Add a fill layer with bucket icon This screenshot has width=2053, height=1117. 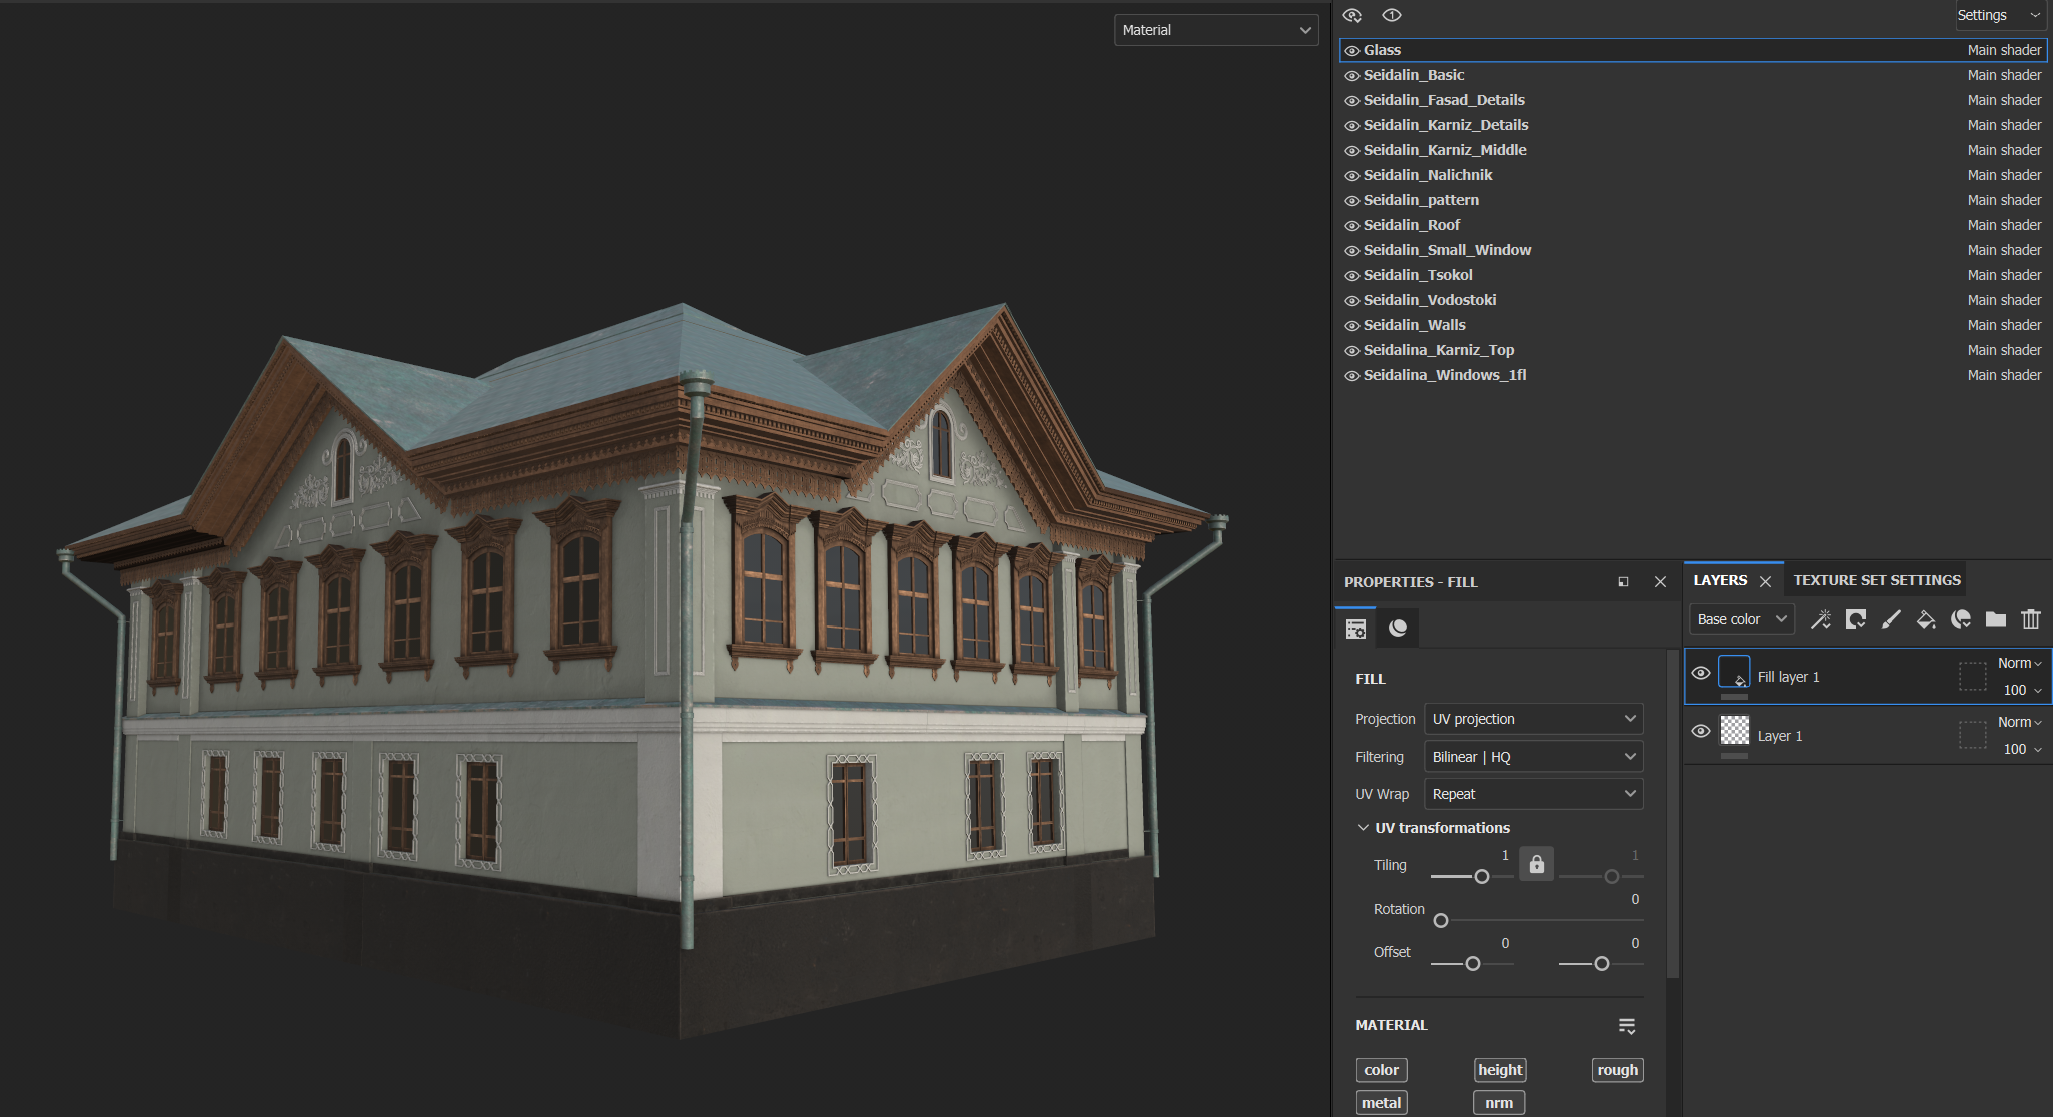[x=1926, y=620]
